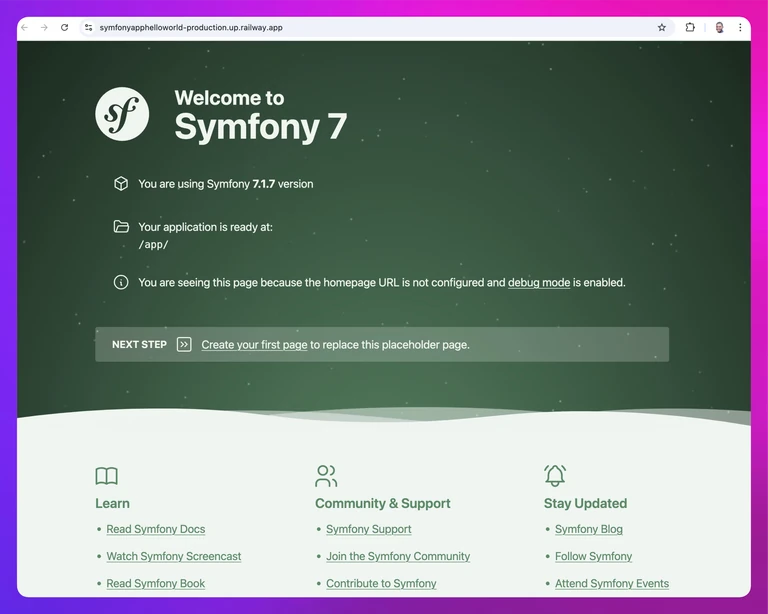Click the 7.1.7 version number text
The width and height of the screenshot is (768, 614).
coord(264,184)
